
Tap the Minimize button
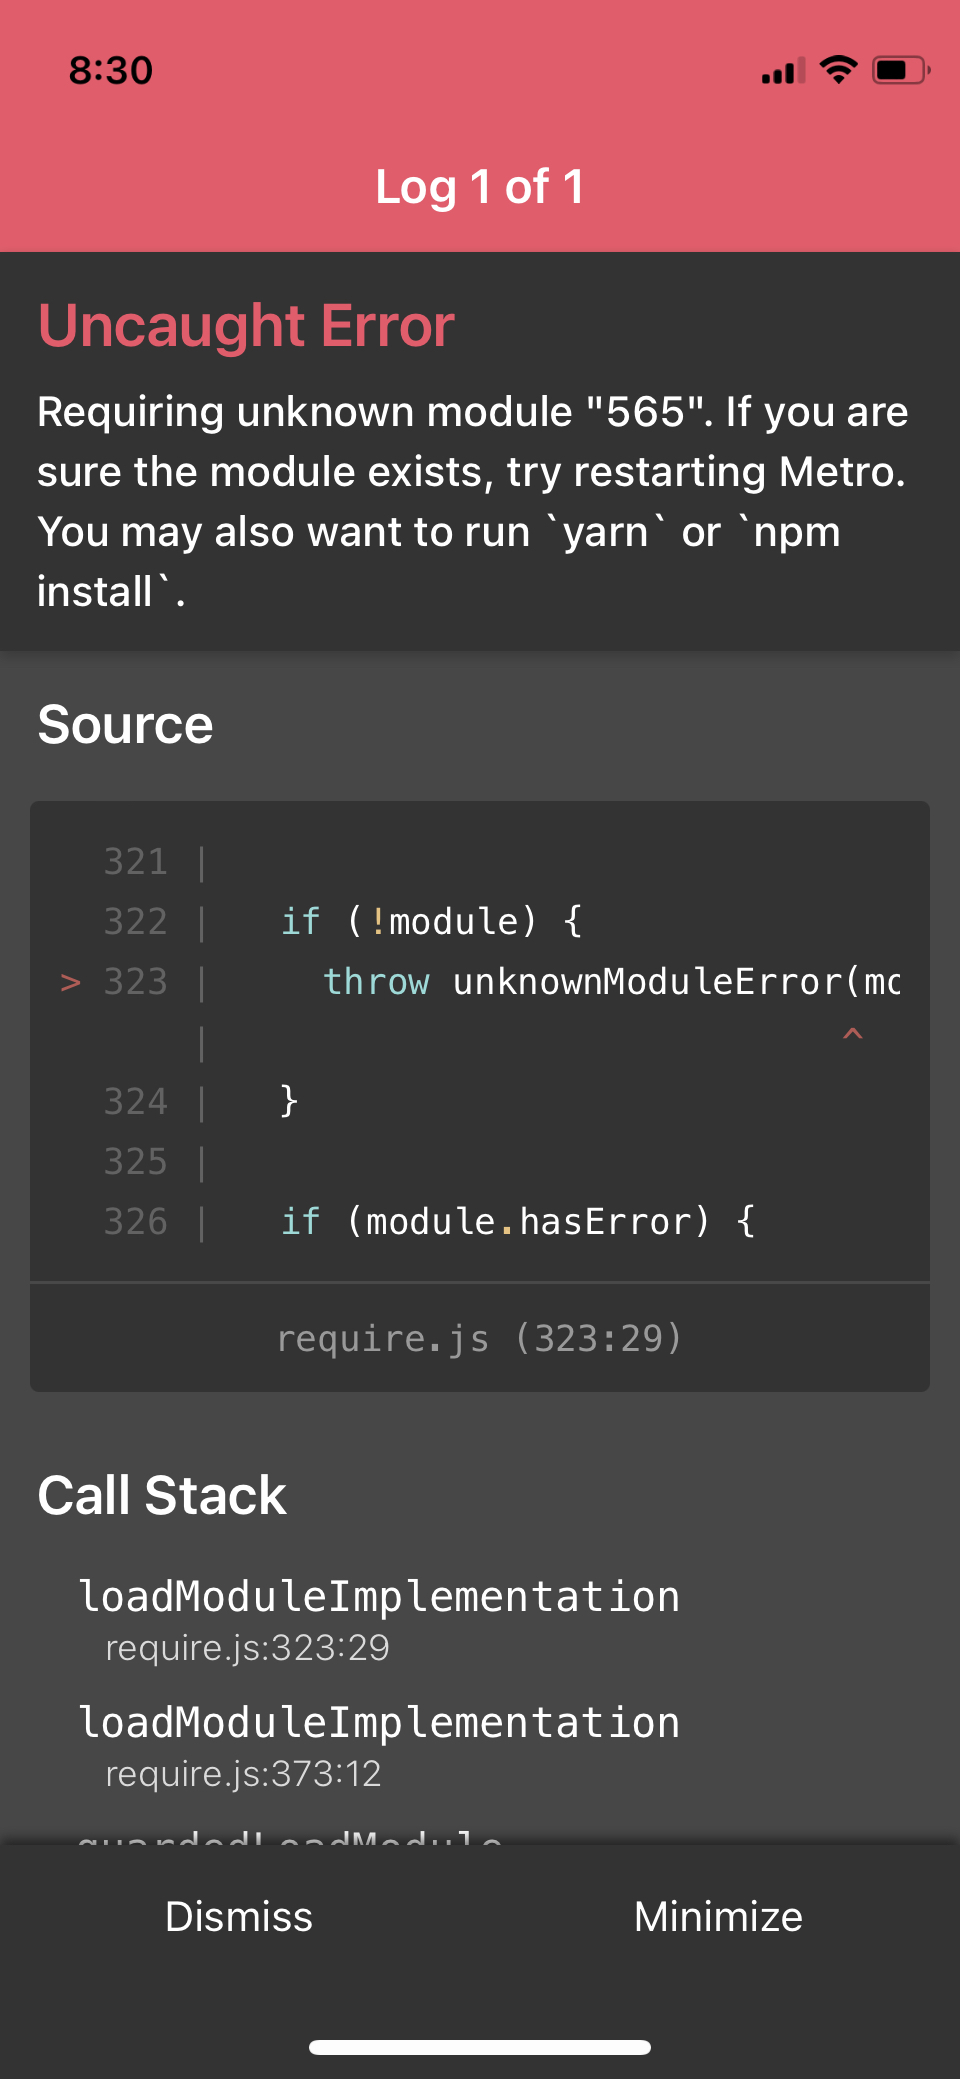719,1916
